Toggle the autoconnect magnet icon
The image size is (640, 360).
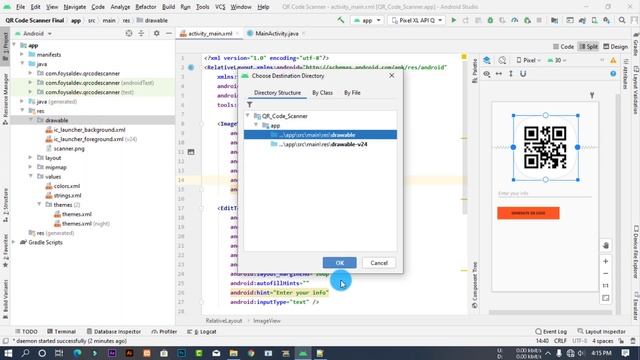(x=523, y=74)
